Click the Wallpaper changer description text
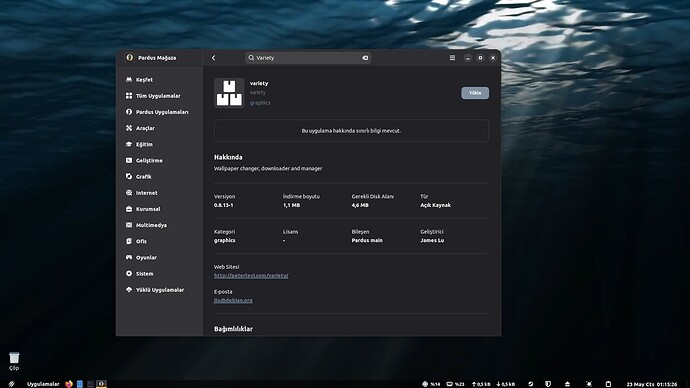 pos(268,168)
